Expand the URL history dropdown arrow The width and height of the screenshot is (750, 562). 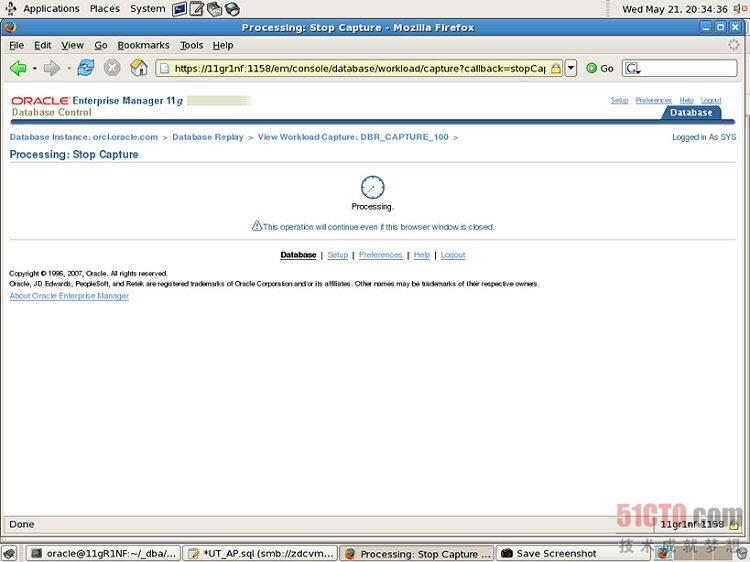coord(571,68)
